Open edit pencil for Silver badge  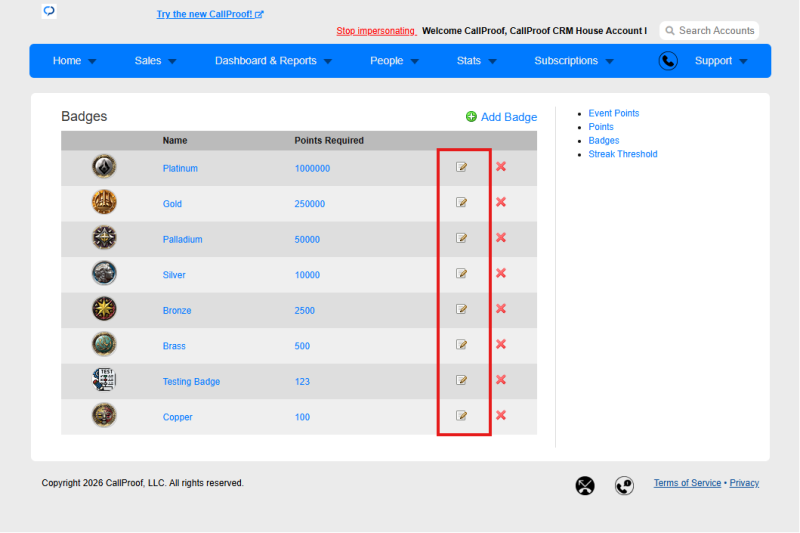(461, 273)
